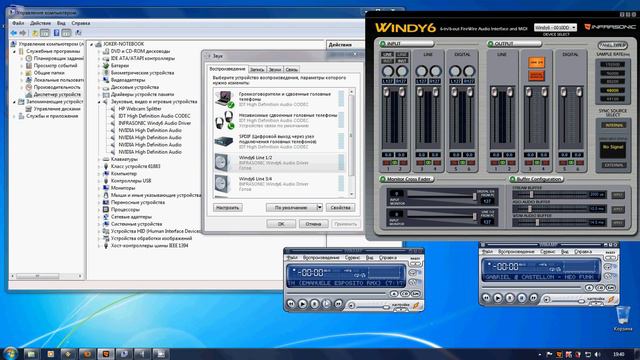
Task: Open the Windy6 Device Select dropdown
Action: [555, 27]
